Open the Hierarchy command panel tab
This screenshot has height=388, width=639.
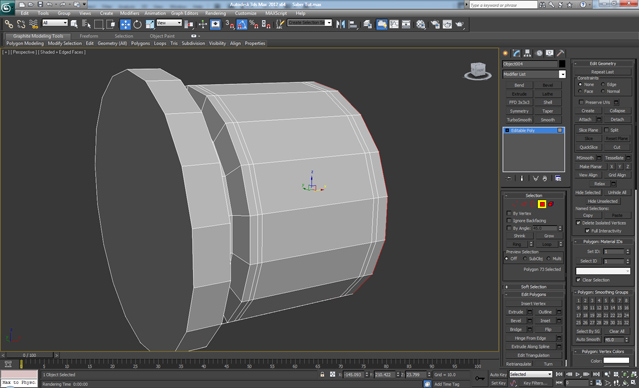pos(528,53)
